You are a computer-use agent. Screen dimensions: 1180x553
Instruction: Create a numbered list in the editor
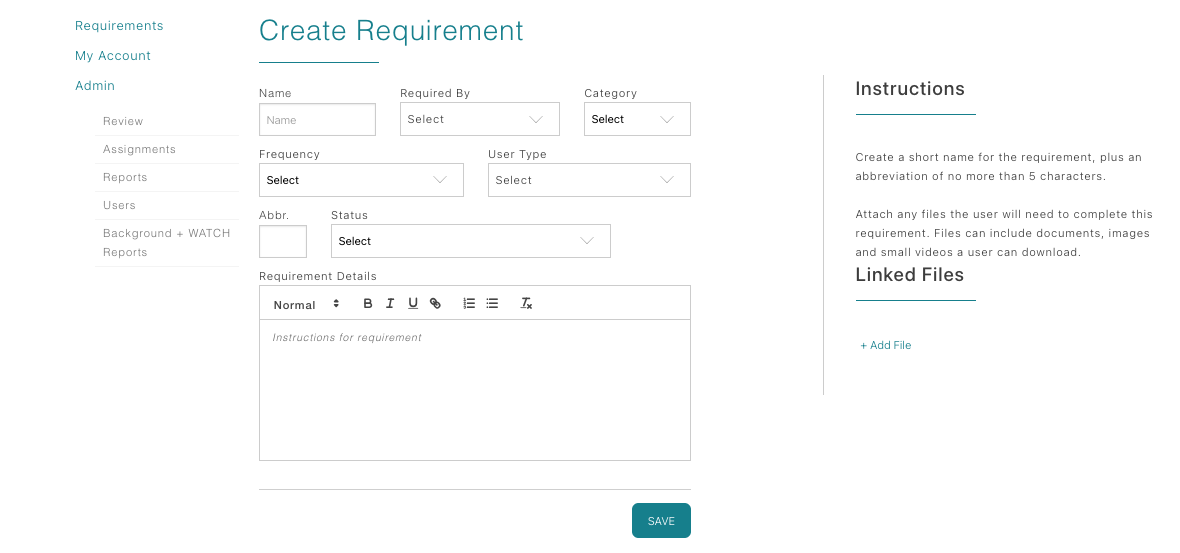pos(469,304)
